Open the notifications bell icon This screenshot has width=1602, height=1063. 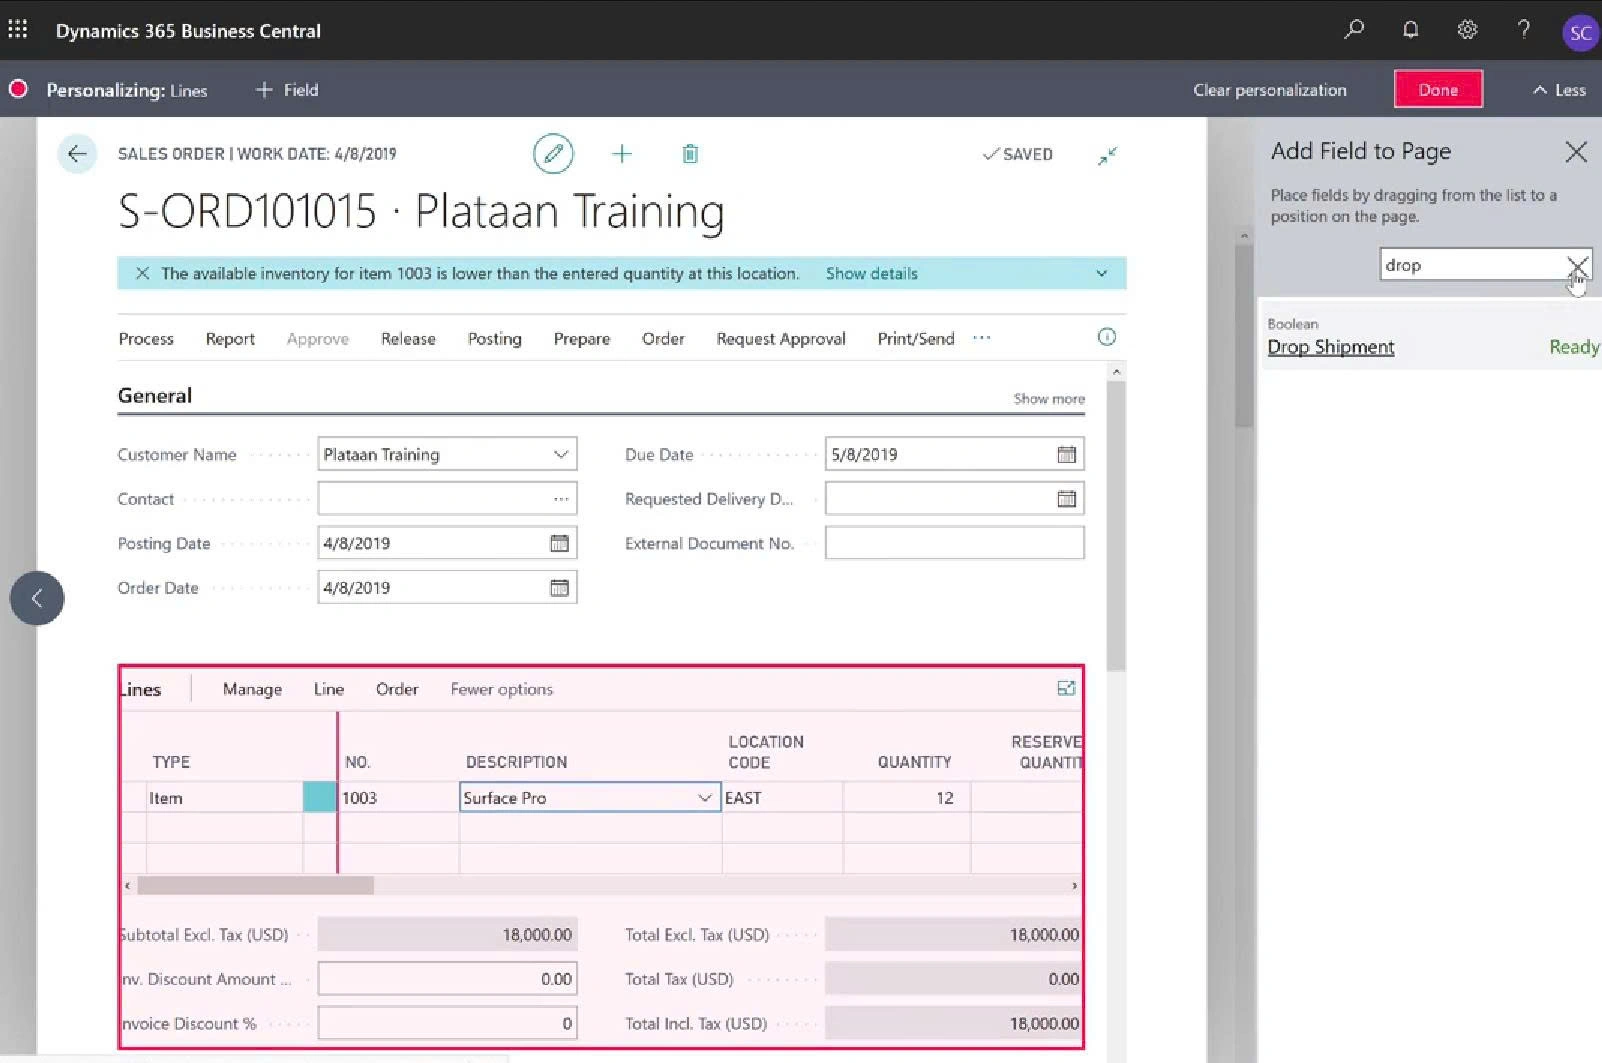pyautogui.click(x=1410, y=29)
